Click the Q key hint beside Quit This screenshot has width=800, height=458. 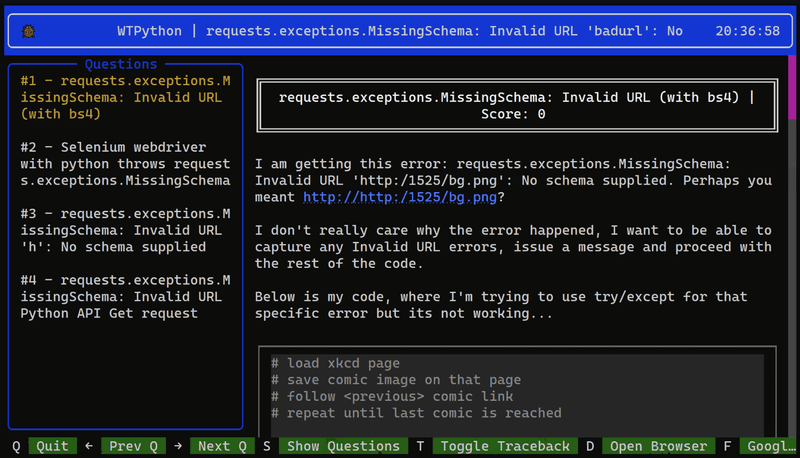coord(16,446)
